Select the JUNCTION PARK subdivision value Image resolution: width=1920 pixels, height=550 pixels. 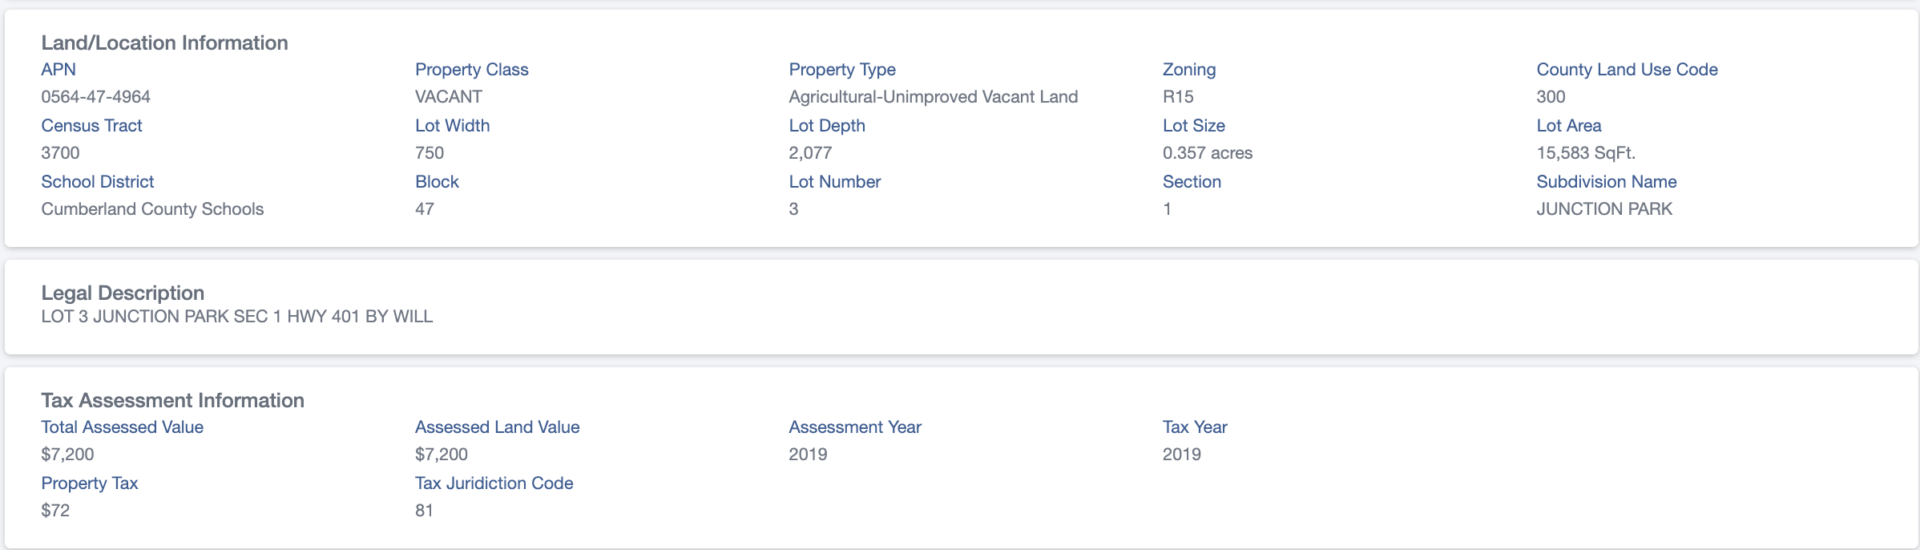coord(1604,209)
